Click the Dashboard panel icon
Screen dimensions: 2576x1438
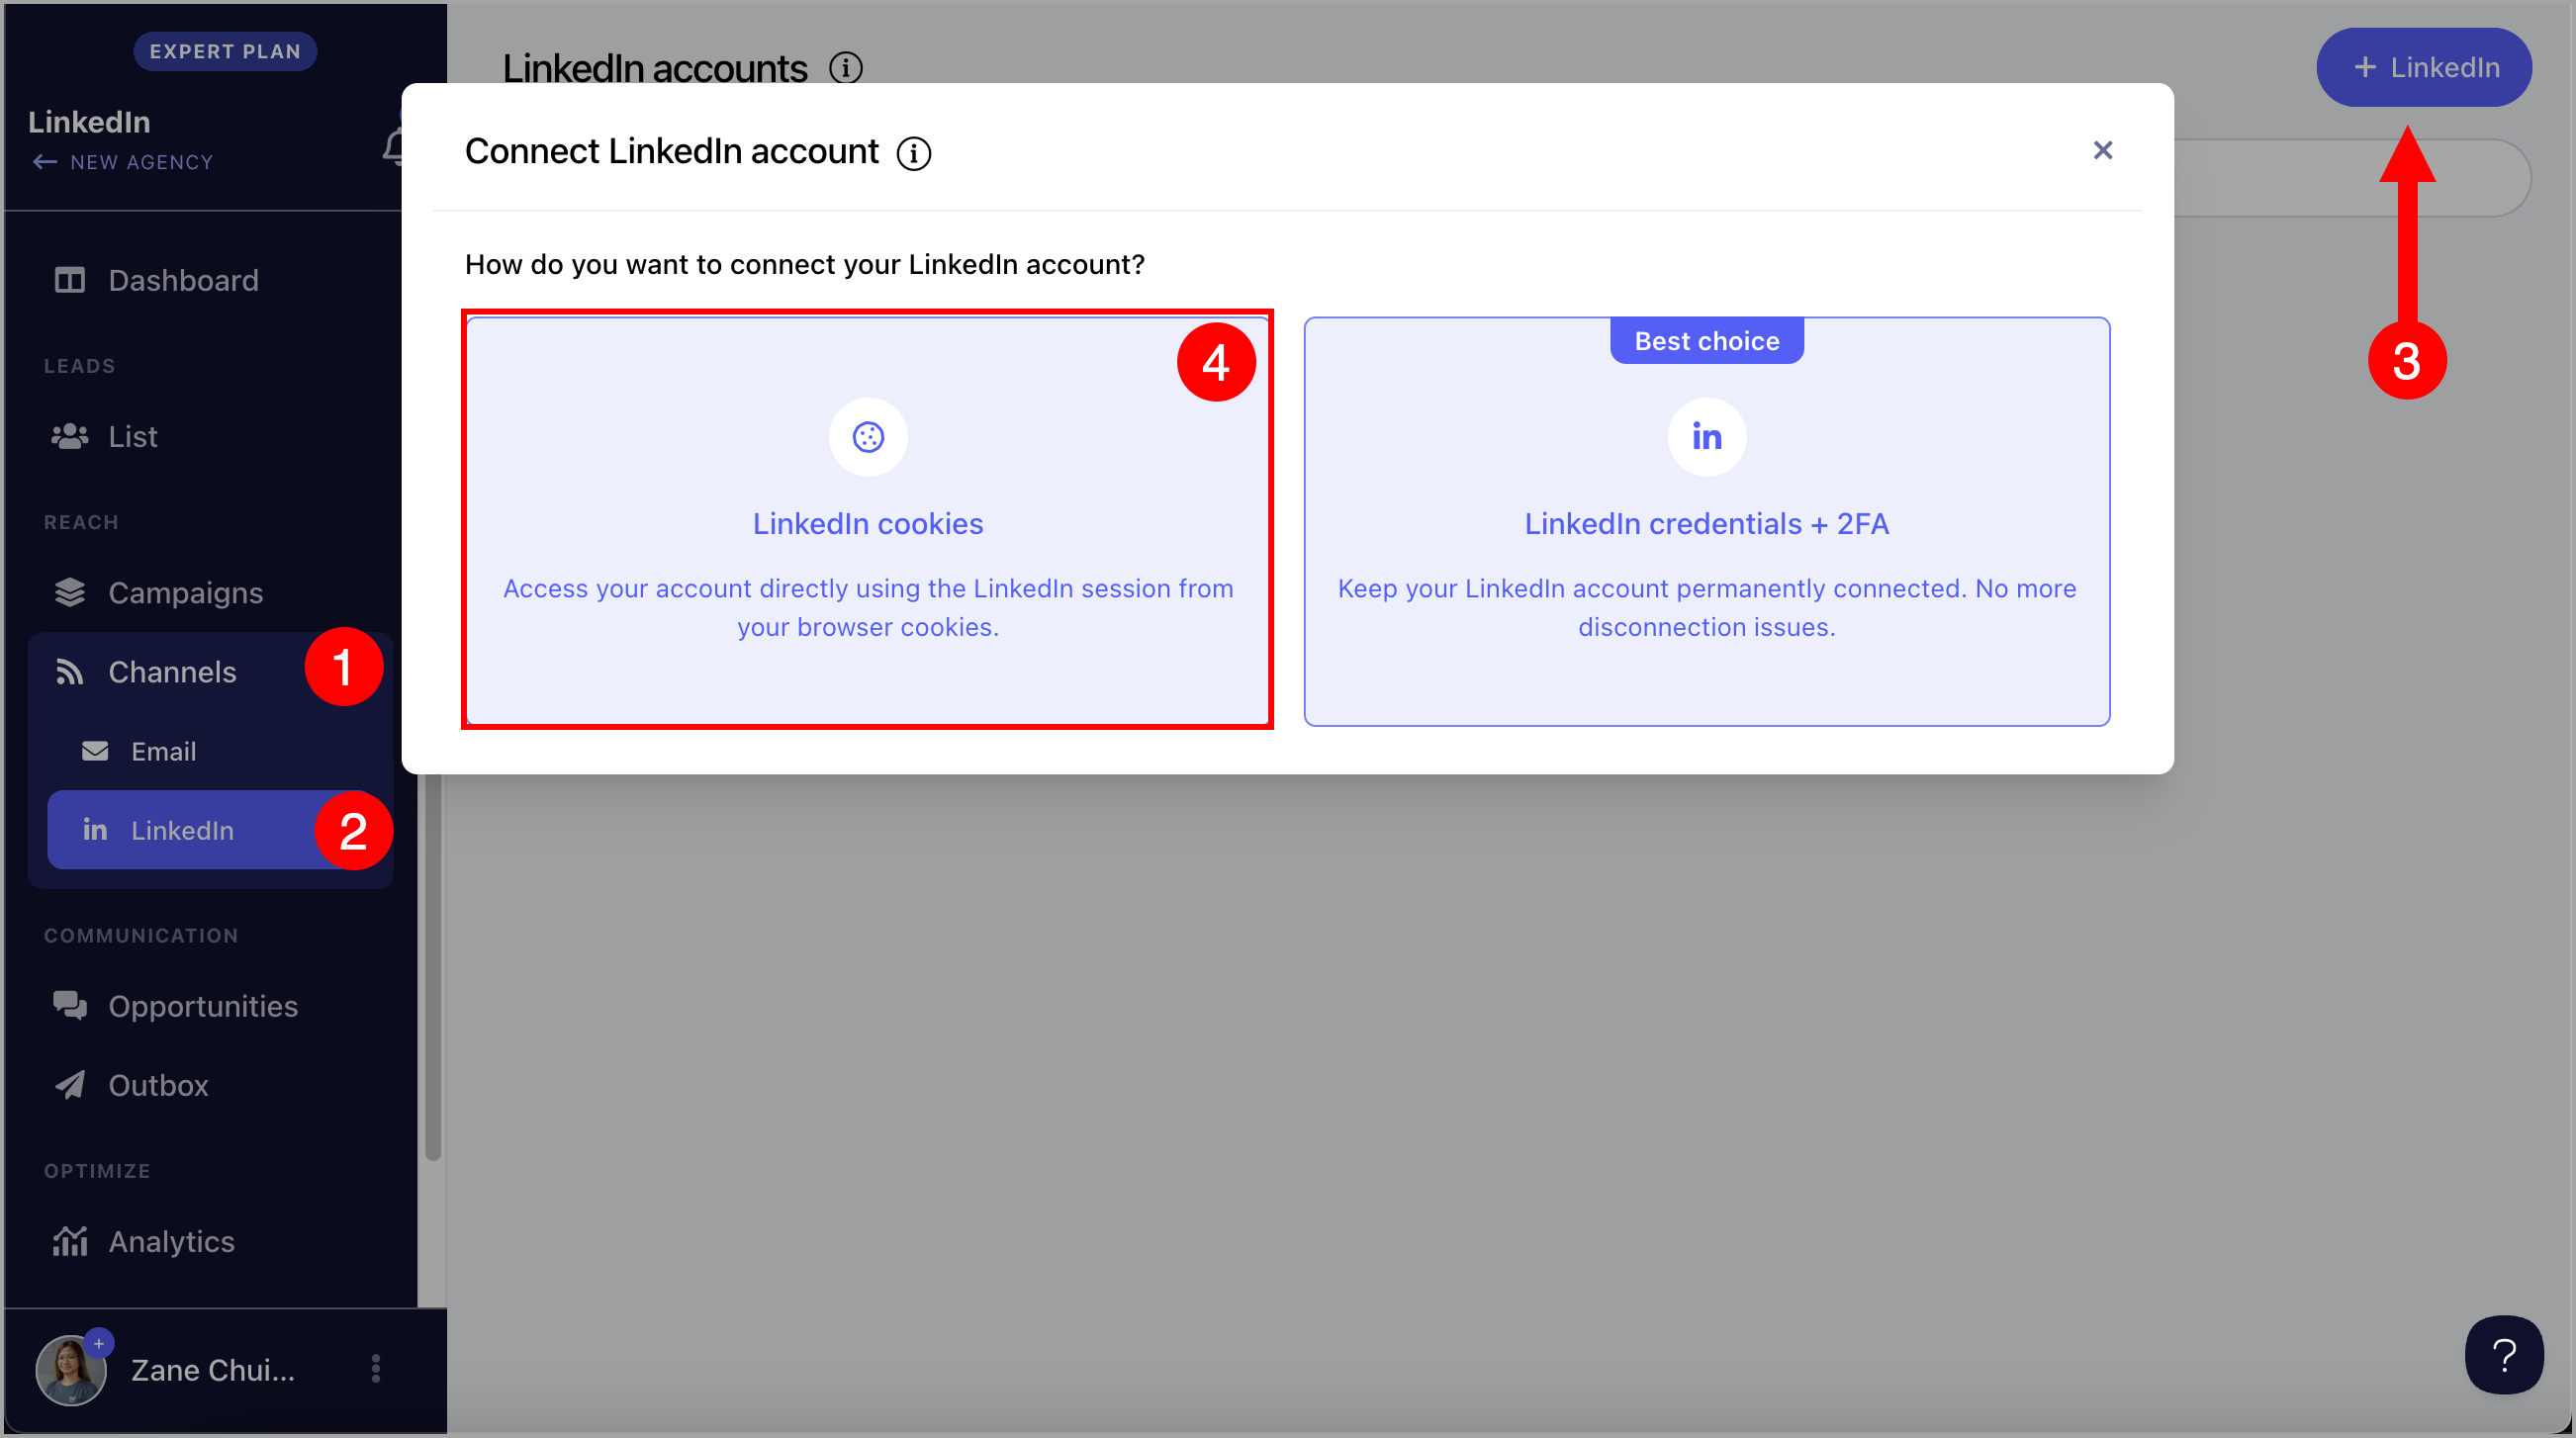70,280
